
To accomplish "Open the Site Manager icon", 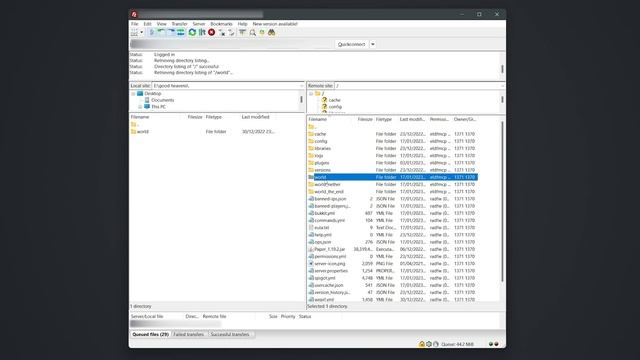I will point(134,33).
